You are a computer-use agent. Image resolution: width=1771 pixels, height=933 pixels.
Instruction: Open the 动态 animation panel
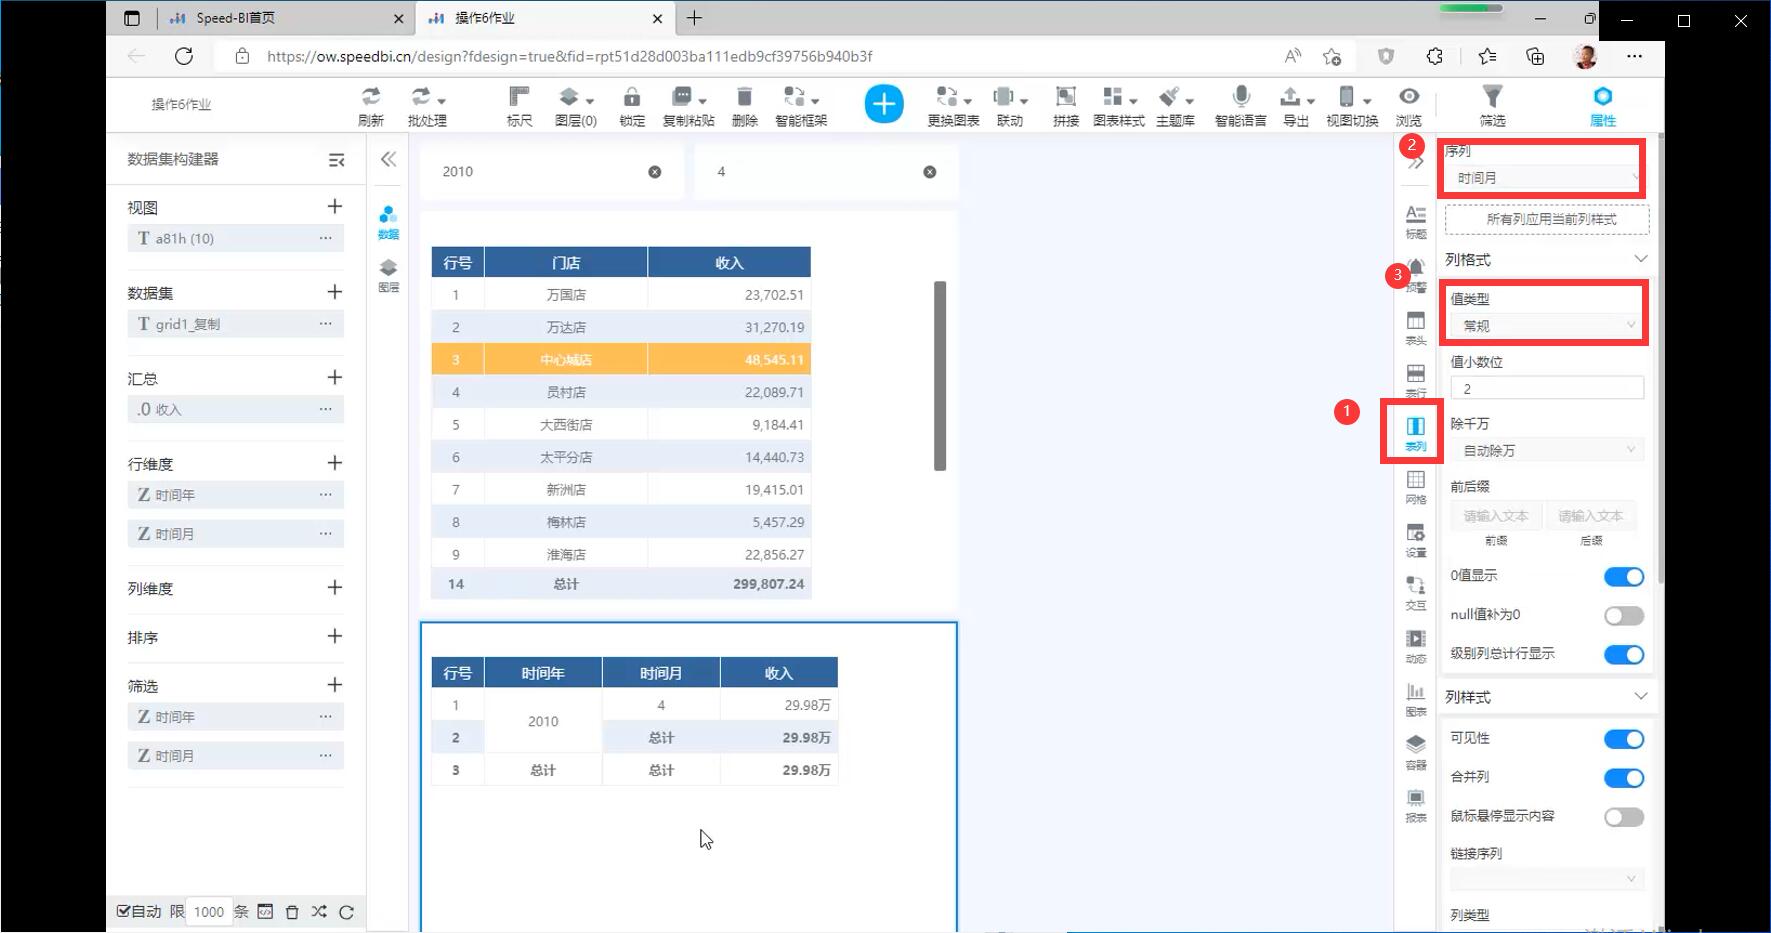1416,646
